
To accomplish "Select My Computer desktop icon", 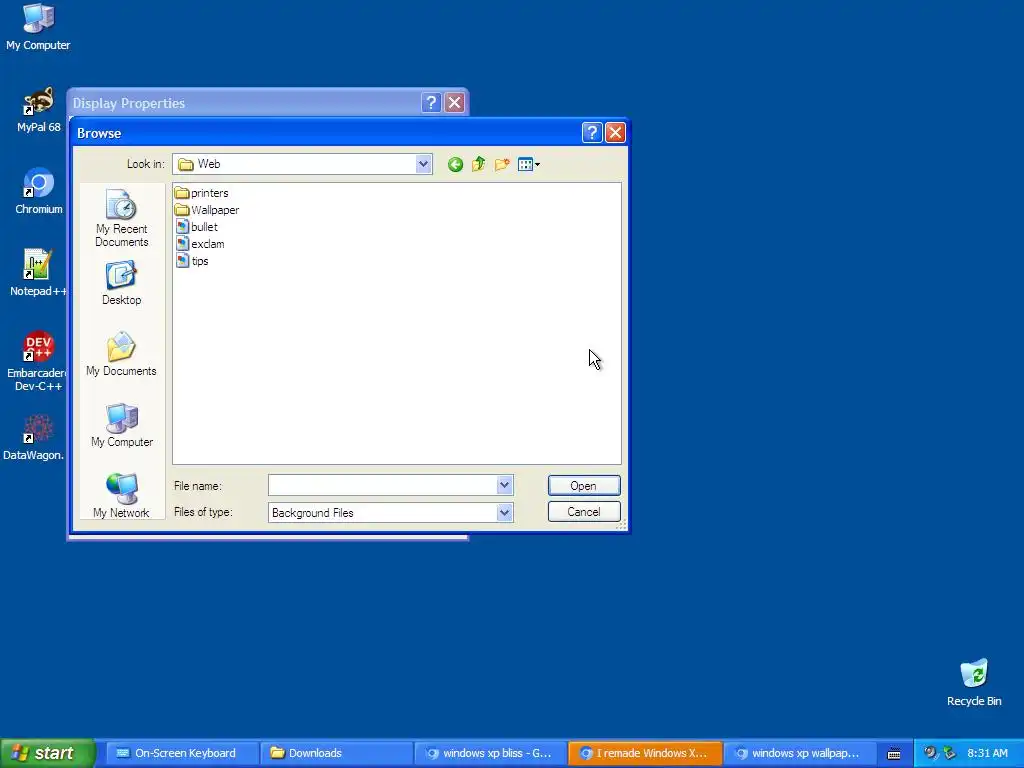I will coord(39,27).
